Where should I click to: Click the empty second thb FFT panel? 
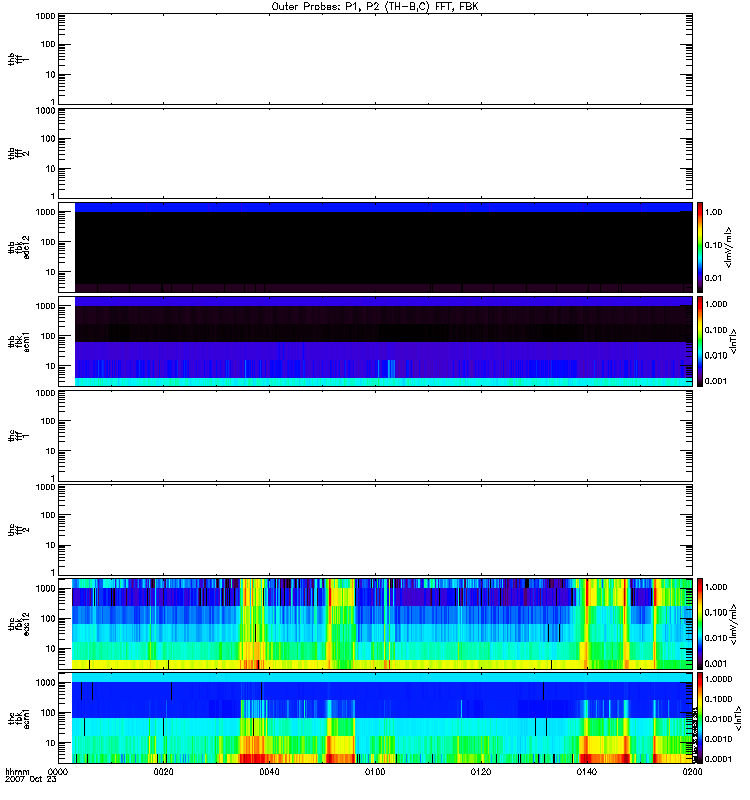[375, 151]
